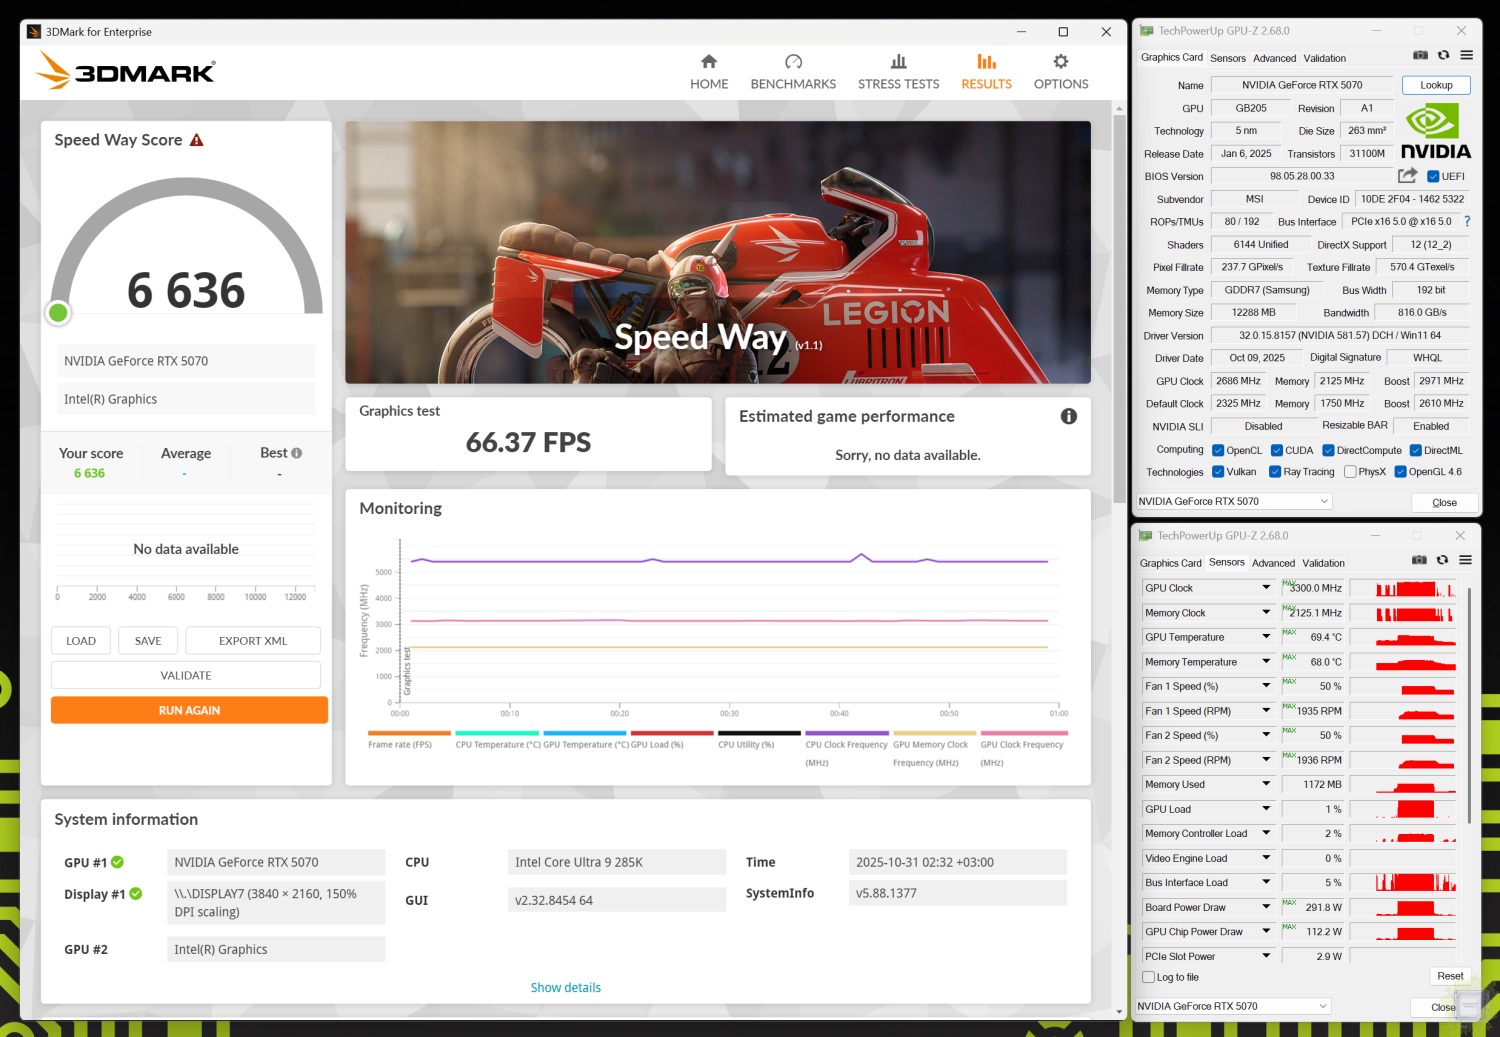Open hamburger menu in GPU-Z Sensors window
Image resolution: width=1500 pixels, height=1037 pixels.
click(1465, 560)
